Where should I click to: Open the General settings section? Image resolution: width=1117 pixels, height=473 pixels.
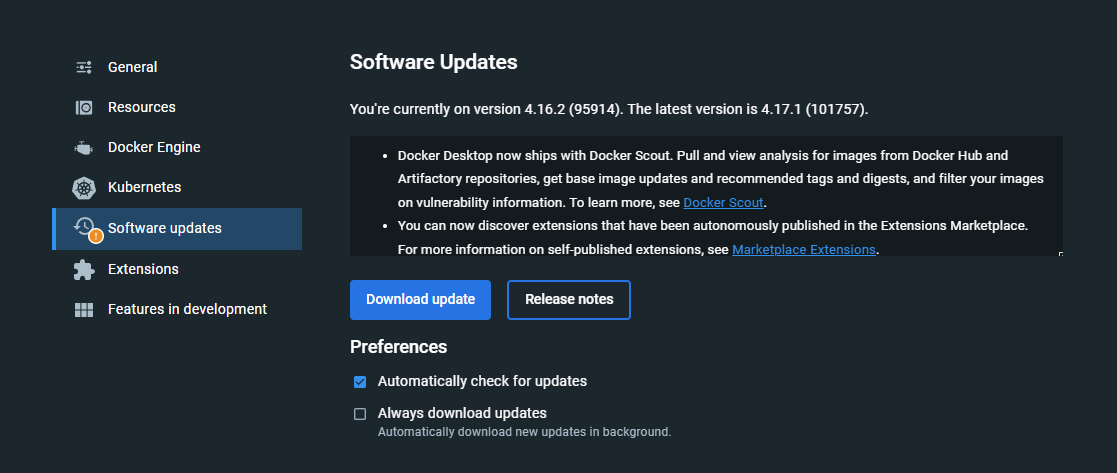pos(133,67)
